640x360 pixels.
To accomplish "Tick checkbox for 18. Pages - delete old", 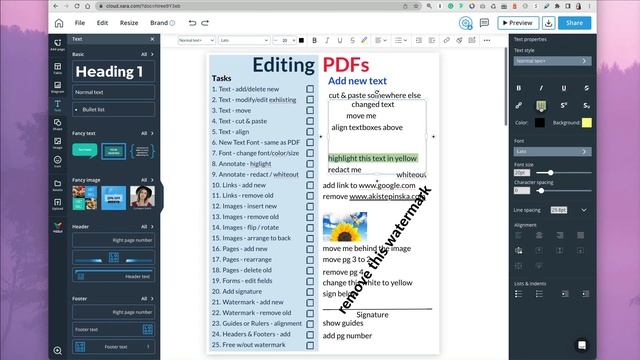I will pyautogui.click(x=310, y=271).
